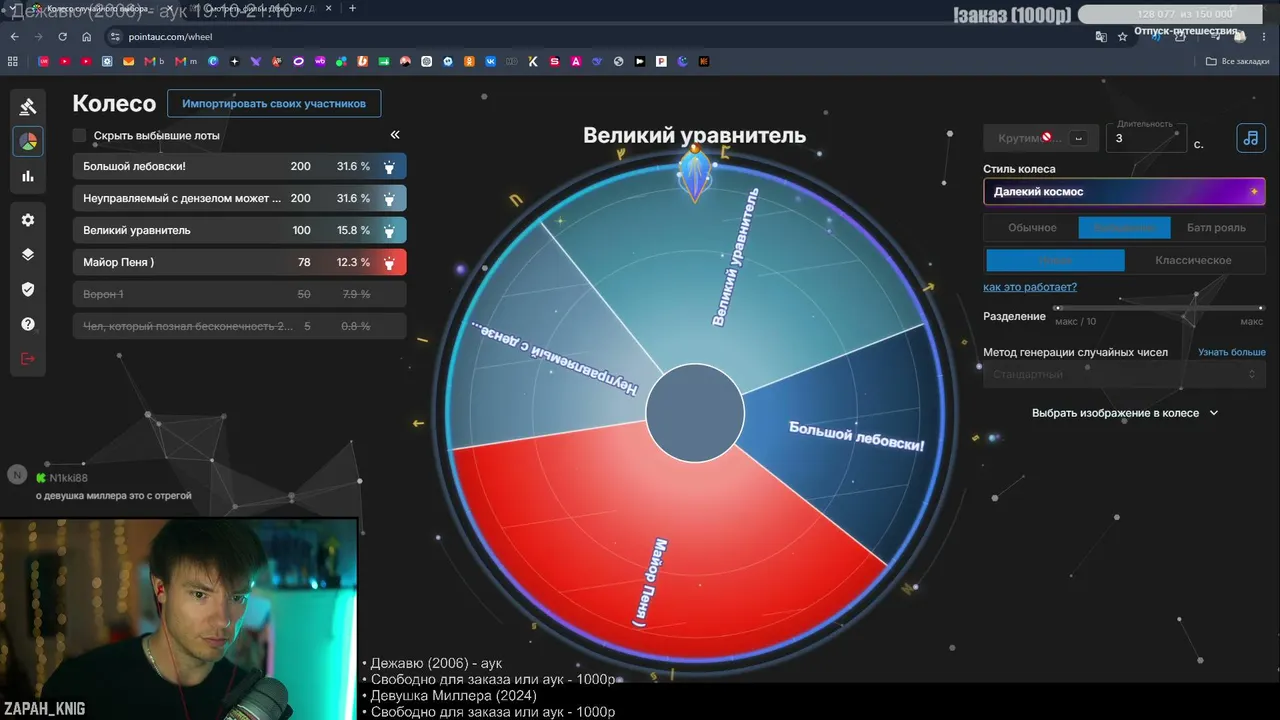Screen dimensions: 1280x720
Task: Select the Великий уравнитель lot name in list
Action: [136, 230]
